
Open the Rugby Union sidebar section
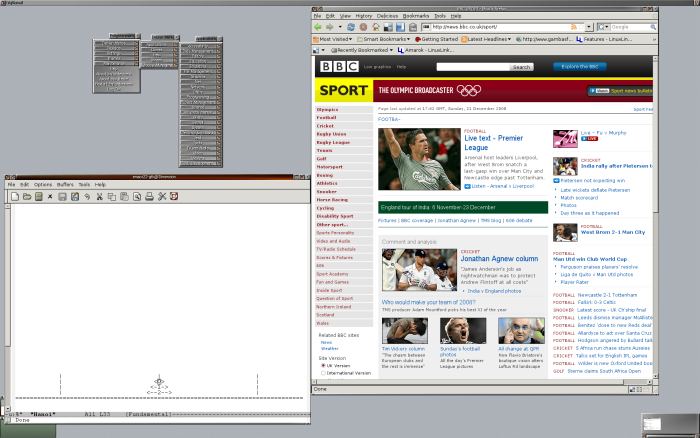(x=331, y=134)
